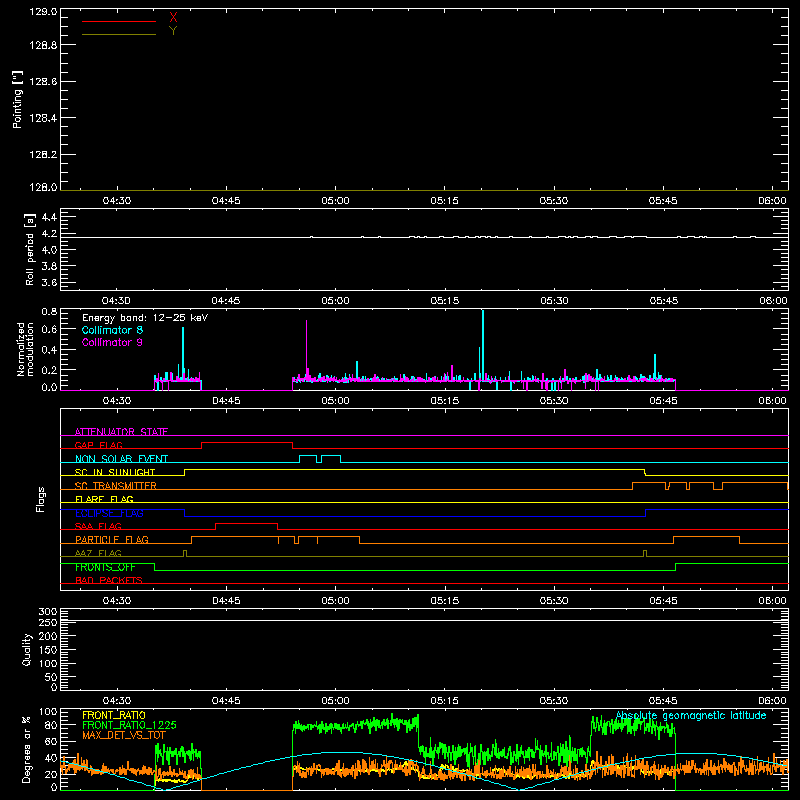Click the NON_SOLAR_EVENT flag label
This screenshot has height=800, width=800.
121,459
